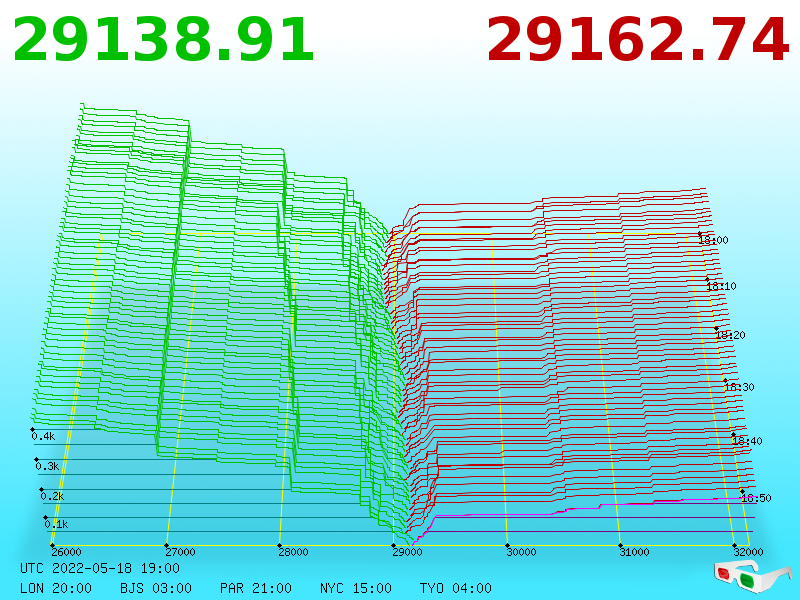The image size is (800, 600).
Task: Click the 28000 price axis label
Action: [x=293, y=552]
